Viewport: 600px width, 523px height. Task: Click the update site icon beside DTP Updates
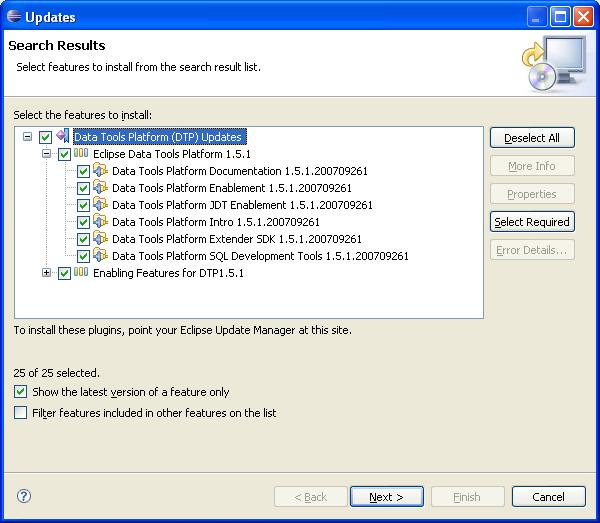[63, 136]
